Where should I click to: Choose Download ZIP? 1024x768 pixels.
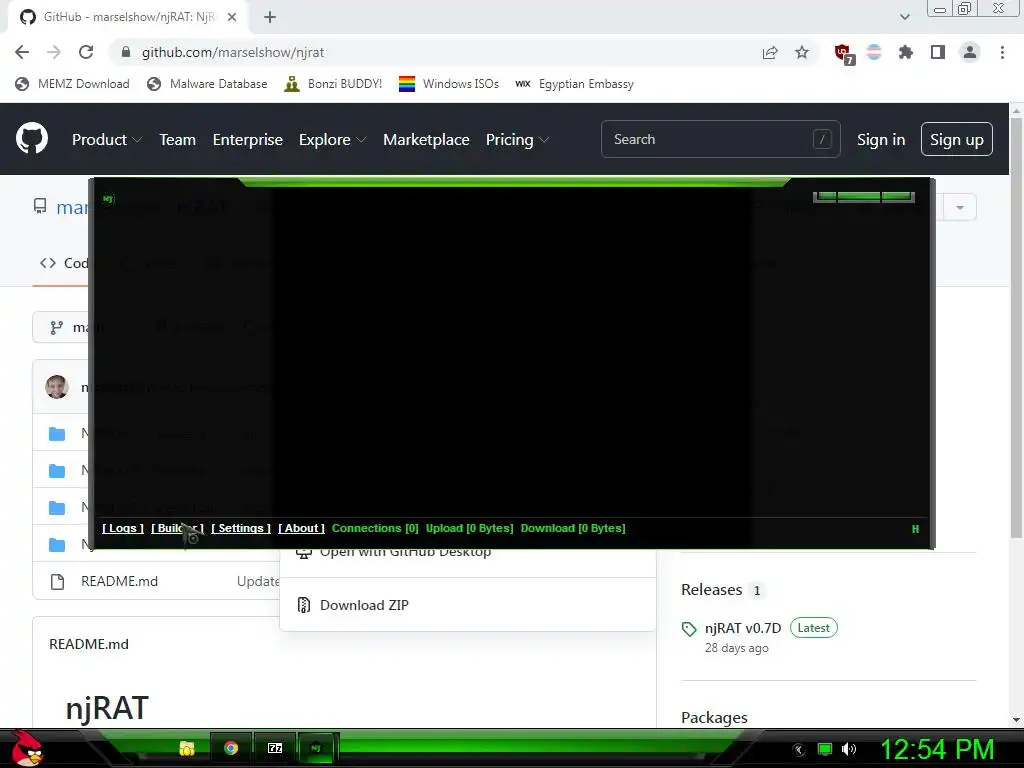click(x=468, y=605)
